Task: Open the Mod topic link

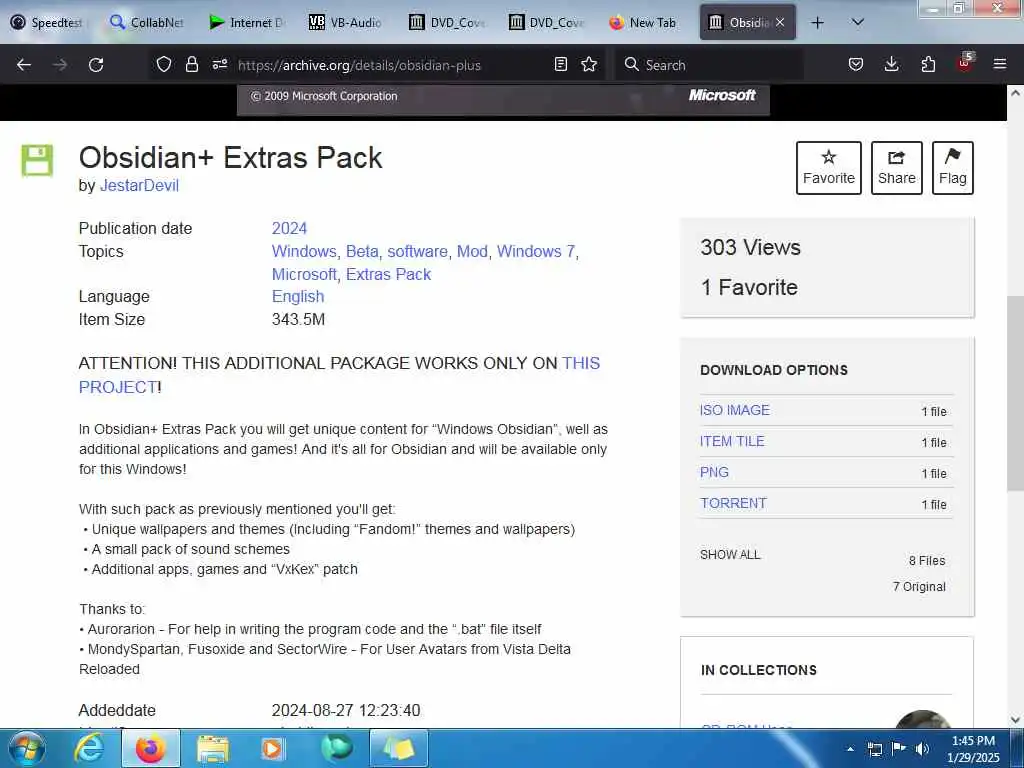Action: point(472,251)
